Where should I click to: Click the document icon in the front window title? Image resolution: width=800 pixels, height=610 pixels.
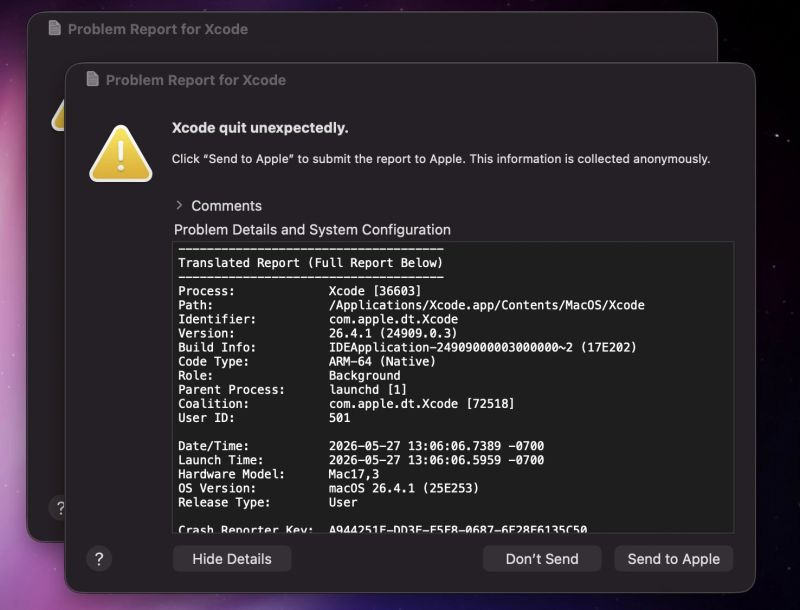(92, 79)
